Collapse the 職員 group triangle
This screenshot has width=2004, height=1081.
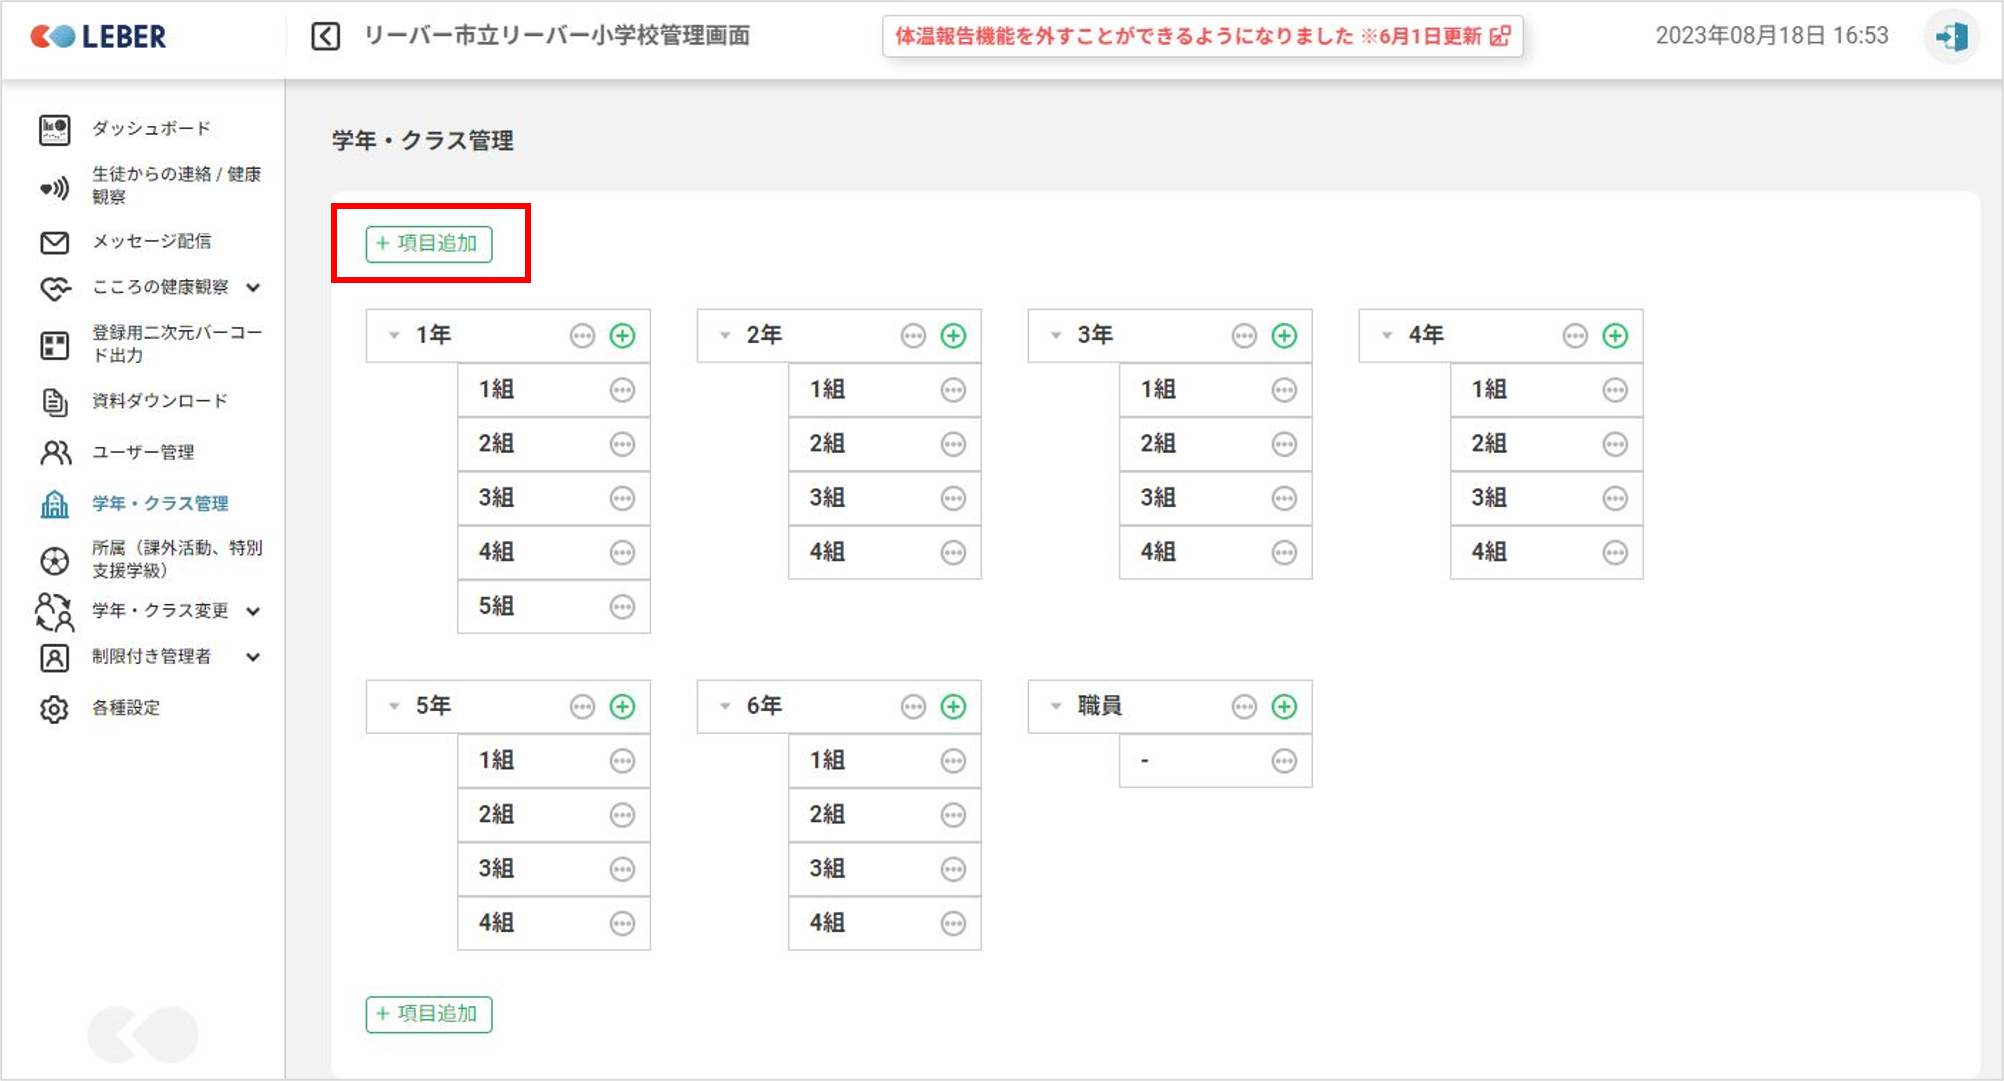tap(1056, 707)
